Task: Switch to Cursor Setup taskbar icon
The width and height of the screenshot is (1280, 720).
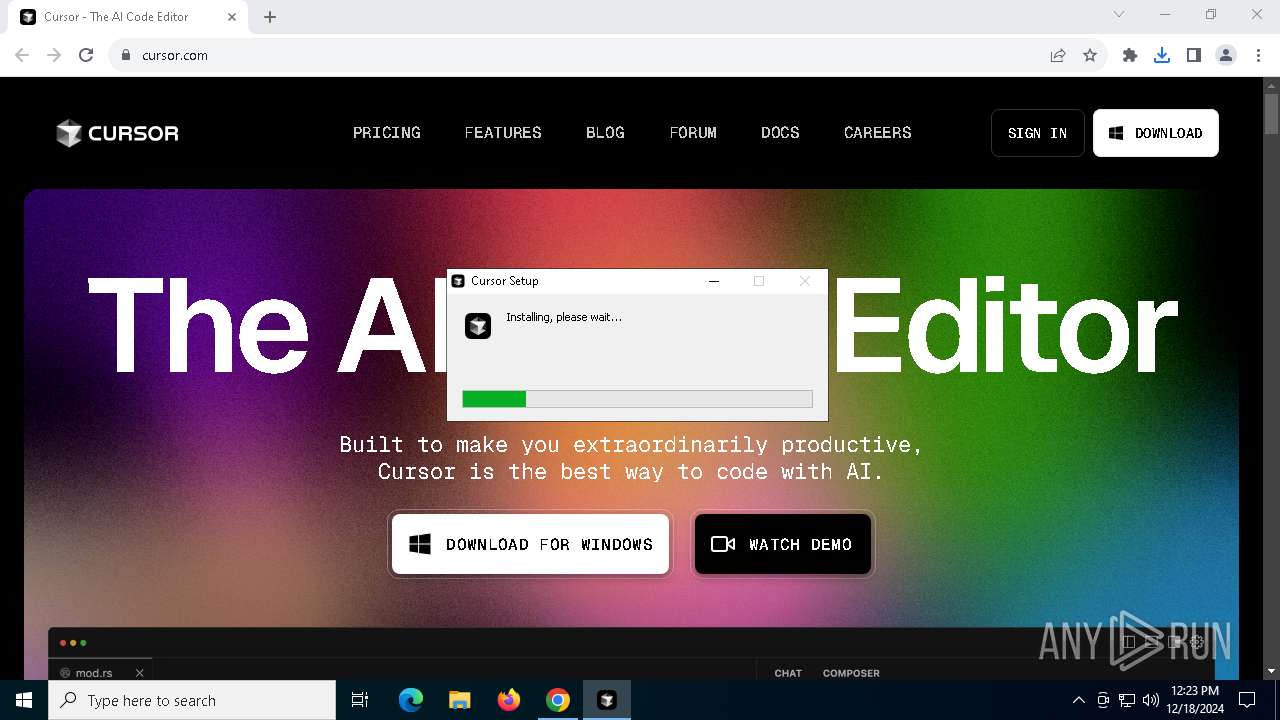Action: [607, 700]
